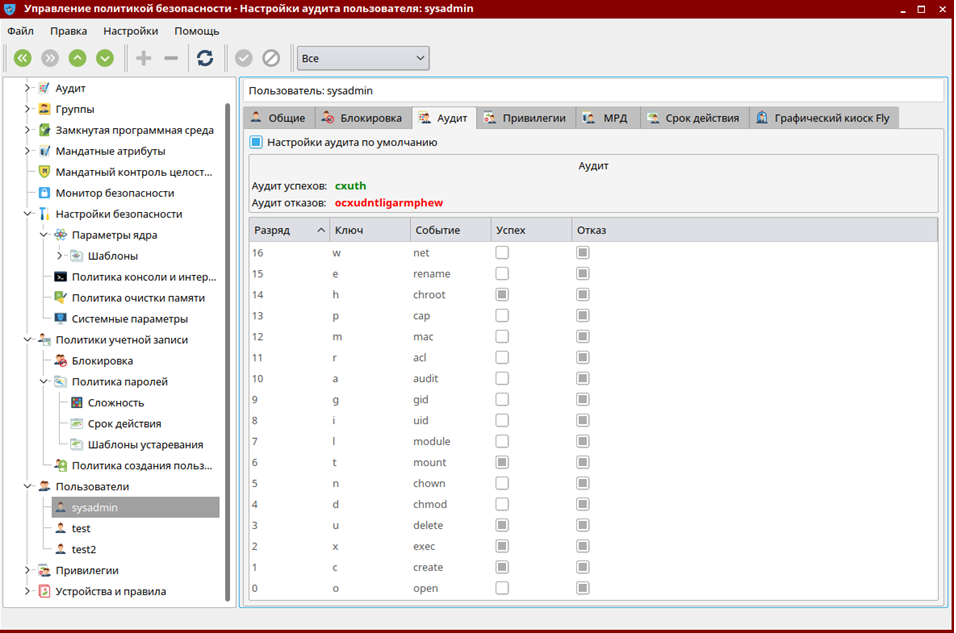Click the left panel vertical scrollbar

(228, 350)
